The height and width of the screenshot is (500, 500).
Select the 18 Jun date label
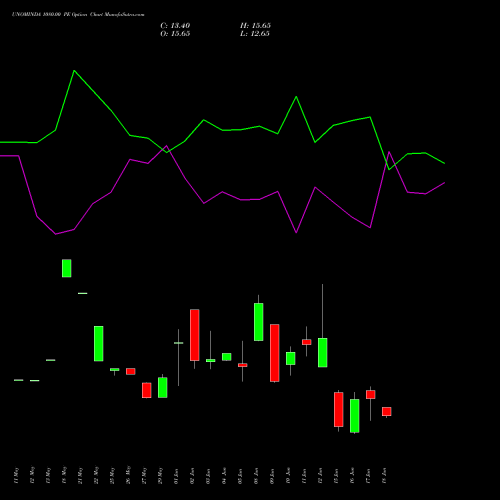(x=384, y=476)
